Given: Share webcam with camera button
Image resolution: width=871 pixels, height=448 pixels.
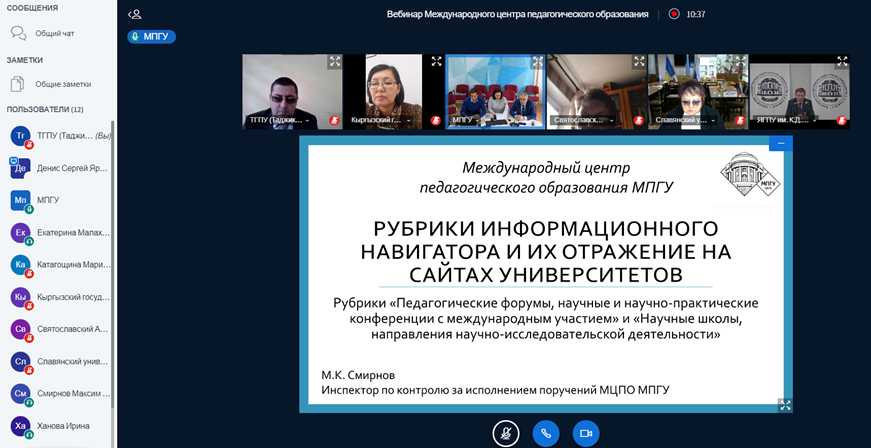Looking at the screenshot, I should 586,434.
